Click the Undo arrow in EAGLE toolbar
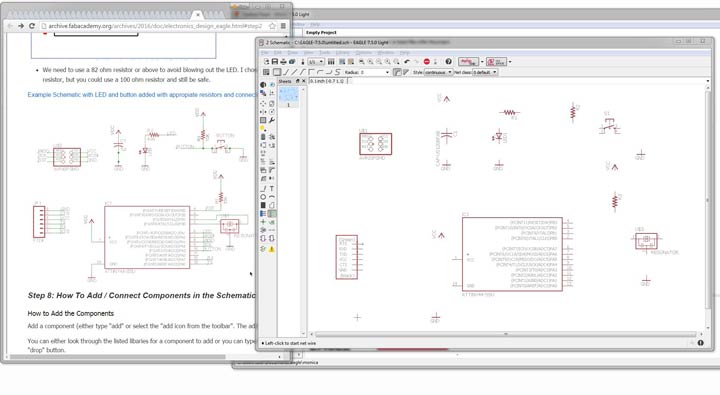The image size is (720, 395). pyautogui.click(x=407, y=62)
